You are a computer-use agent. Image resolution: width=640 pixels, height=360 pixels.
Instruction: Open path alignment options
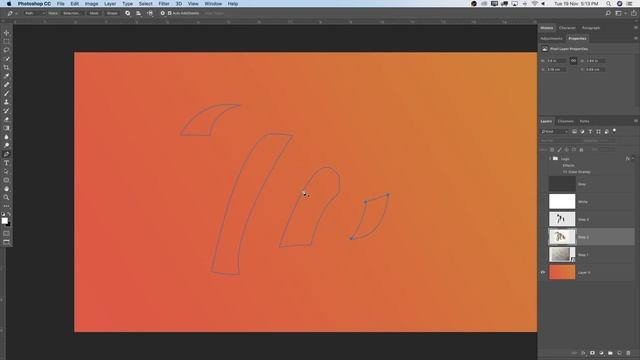click(x=139, y=13)
